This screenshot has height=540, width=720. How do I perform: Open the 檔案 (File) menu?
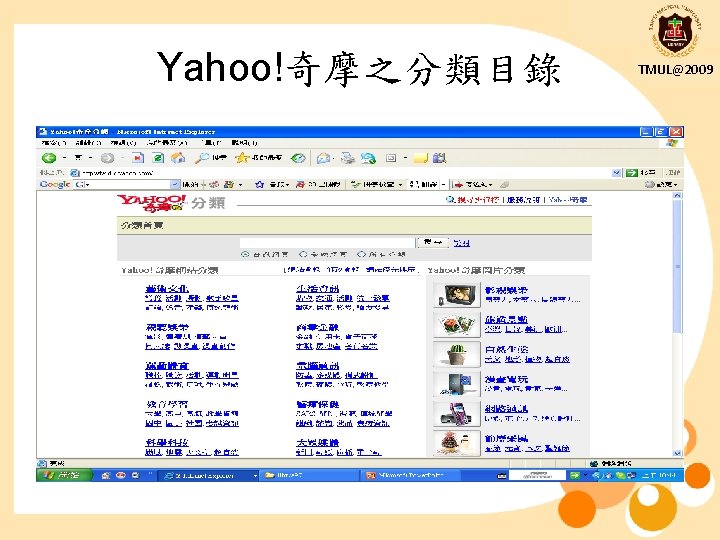[x=53, y=143]
